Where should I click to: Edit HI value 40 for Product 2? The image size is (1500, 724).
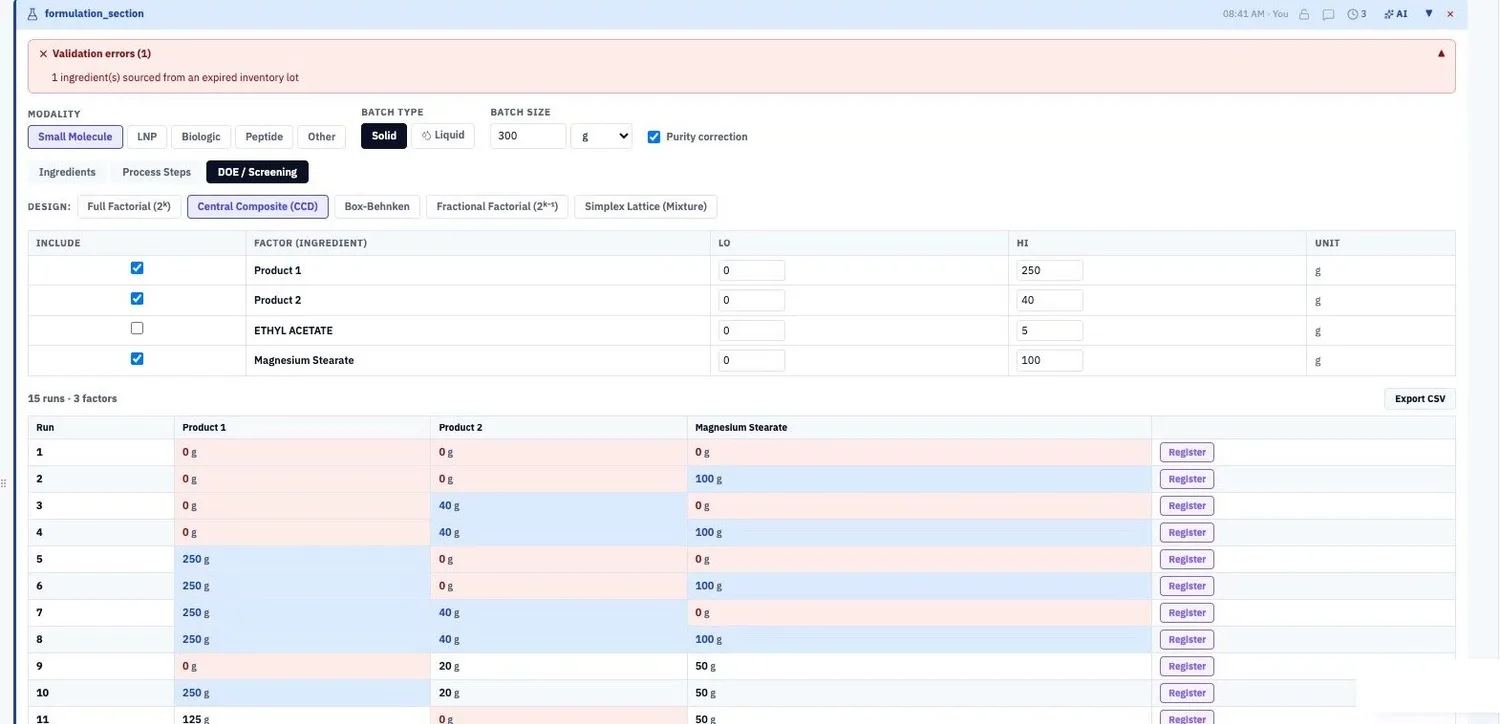click(1050, 300)
